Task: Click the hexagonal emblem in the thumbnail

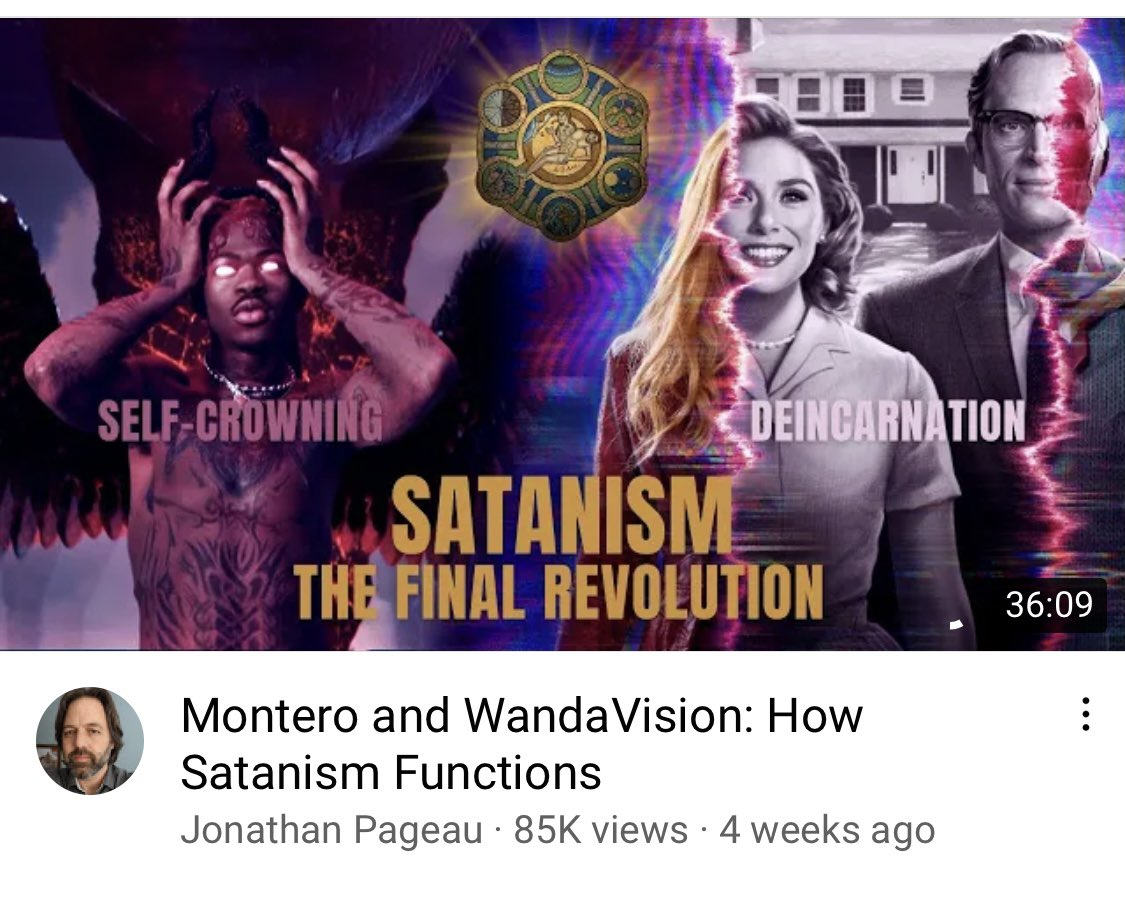Action: 562,144
